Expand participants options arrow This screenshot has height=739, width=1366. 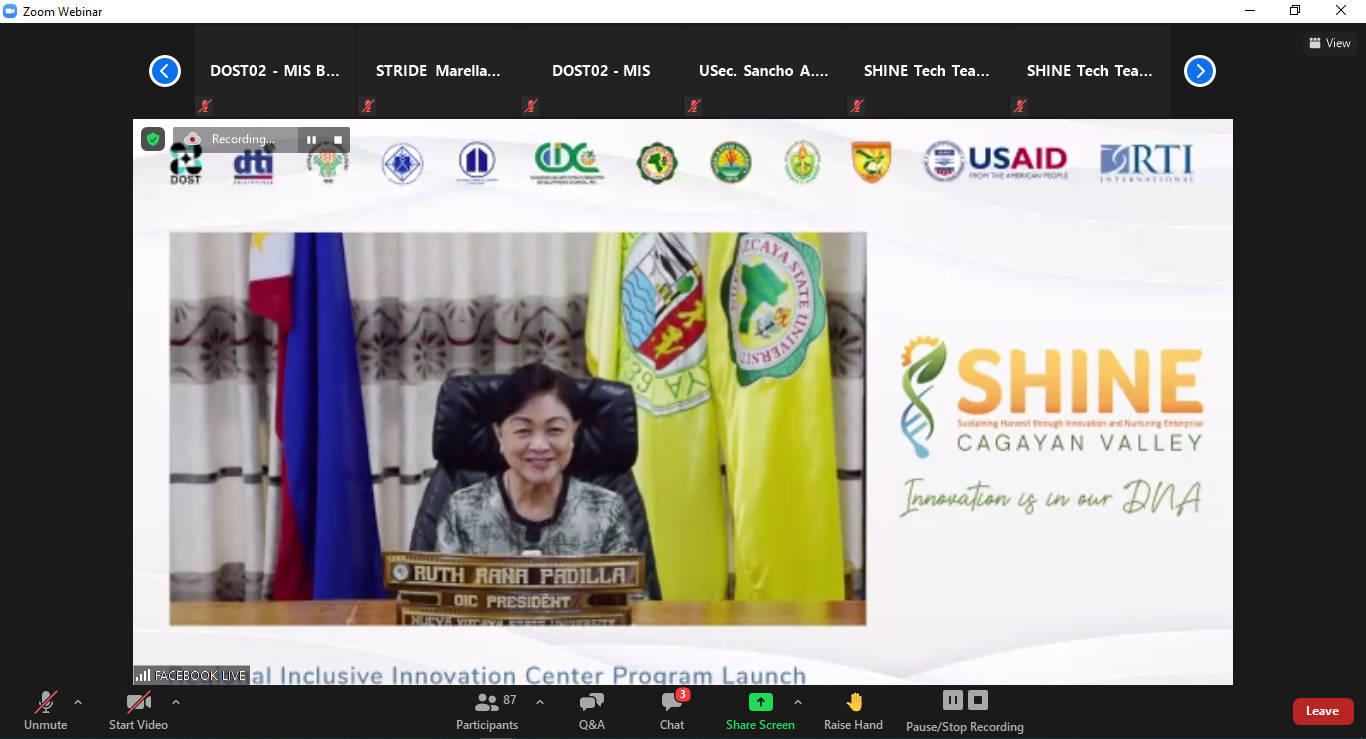point(540,702)
